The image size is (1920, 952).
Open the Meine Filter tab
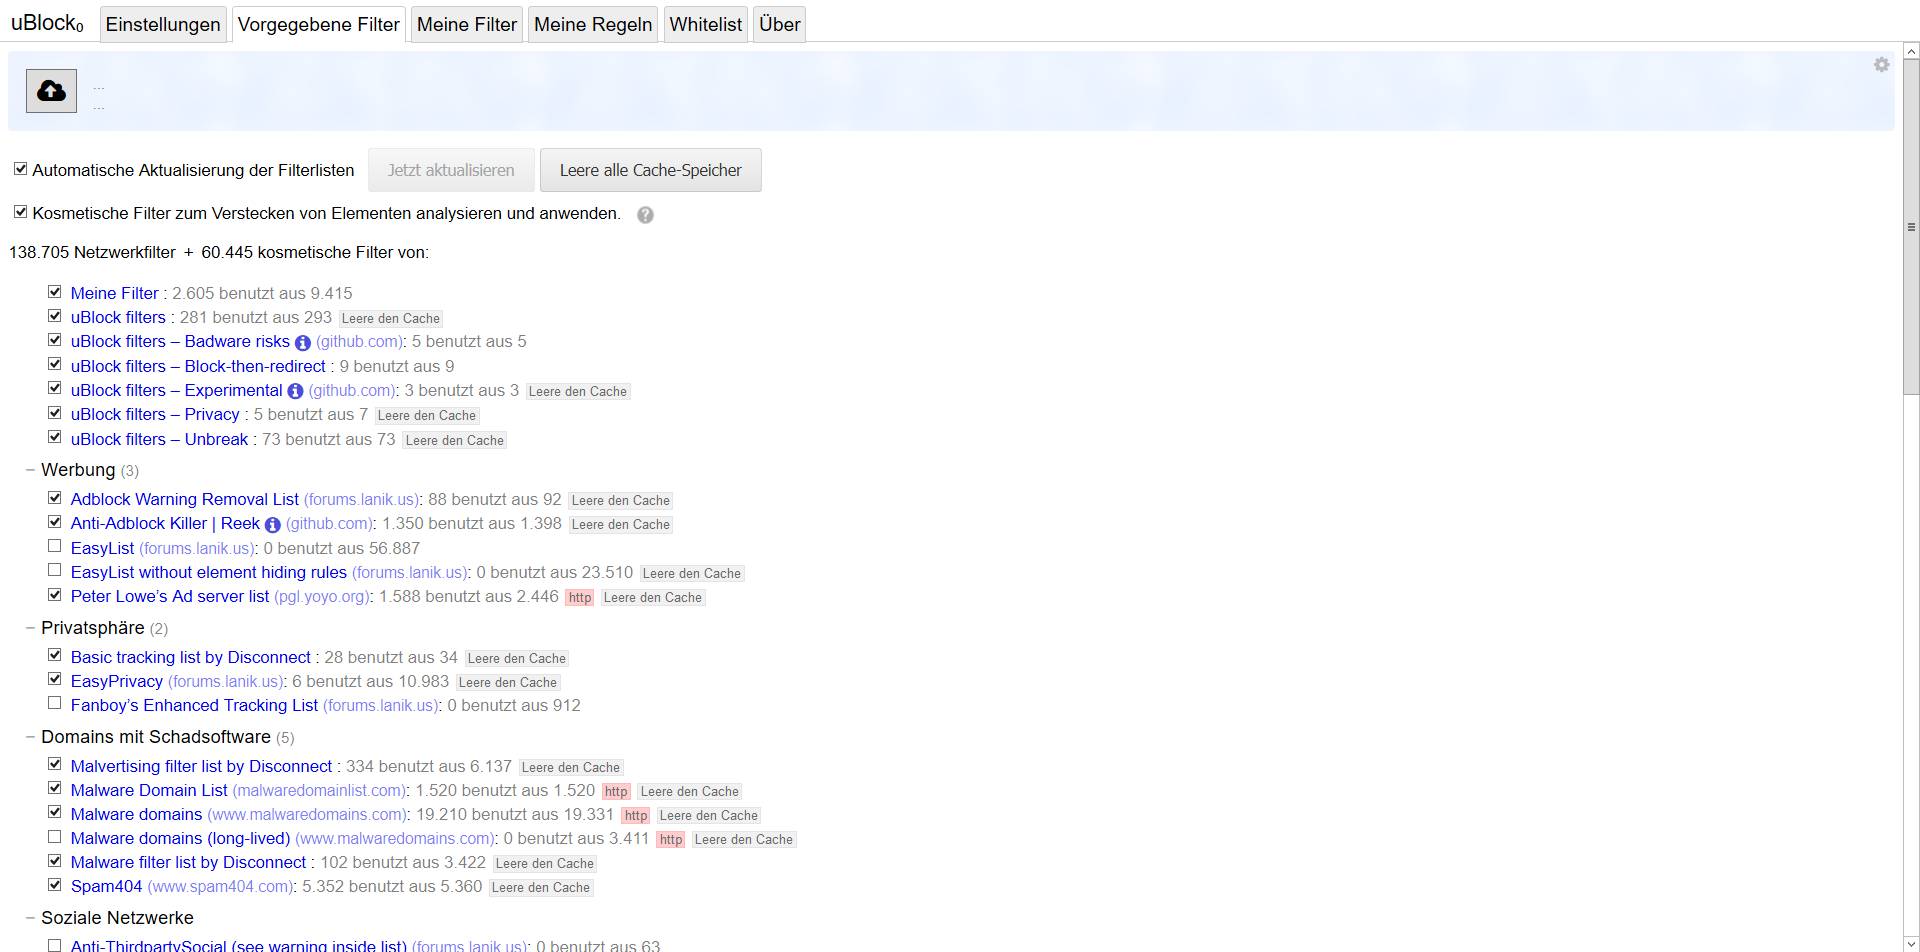click(x=467, y=25)
